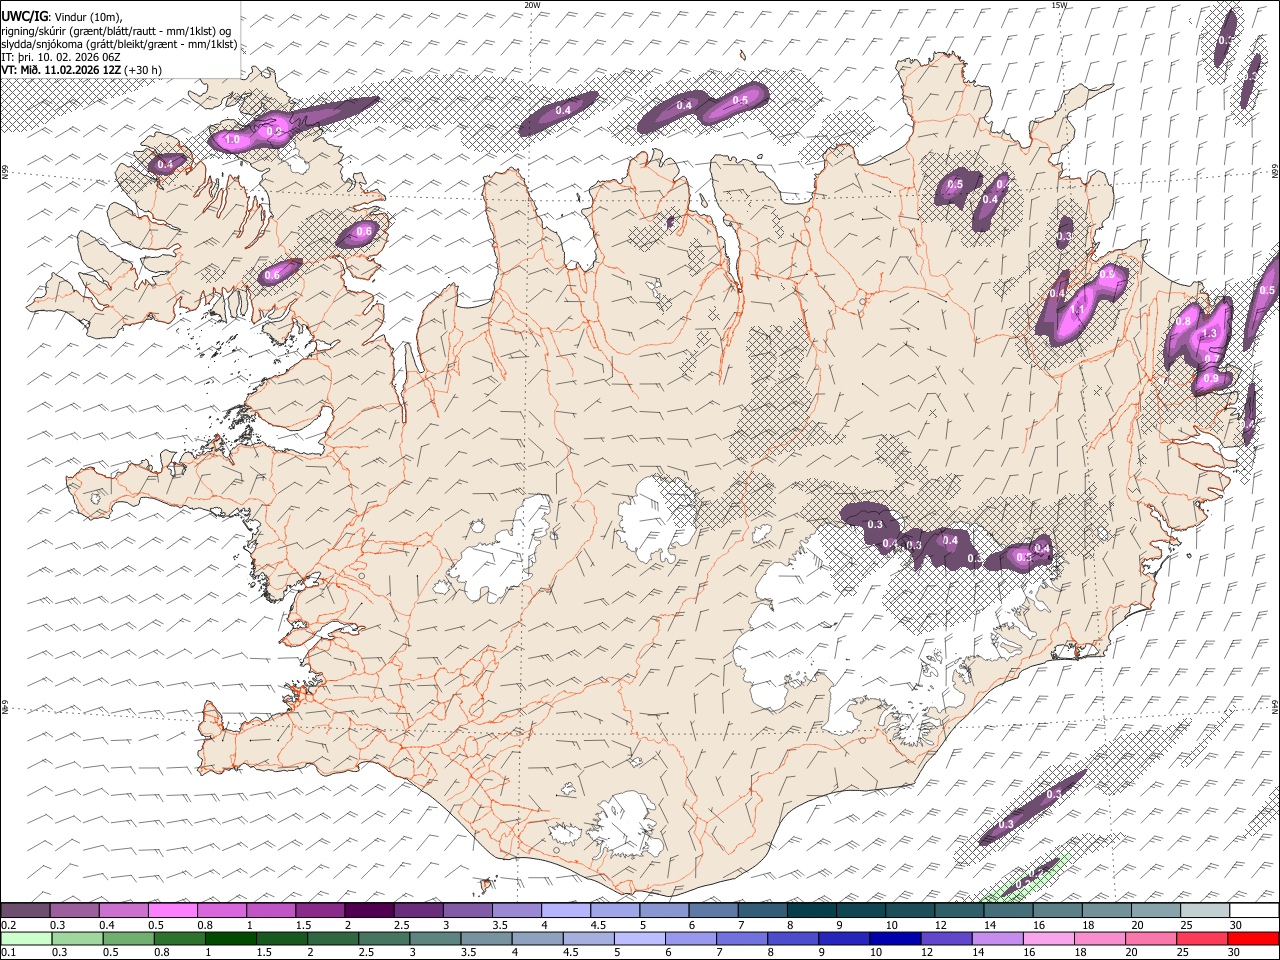Screen dimensions: 1280x960
Task: Pick the dark purple upper swatch starting at 2
Action: point(368,911)
